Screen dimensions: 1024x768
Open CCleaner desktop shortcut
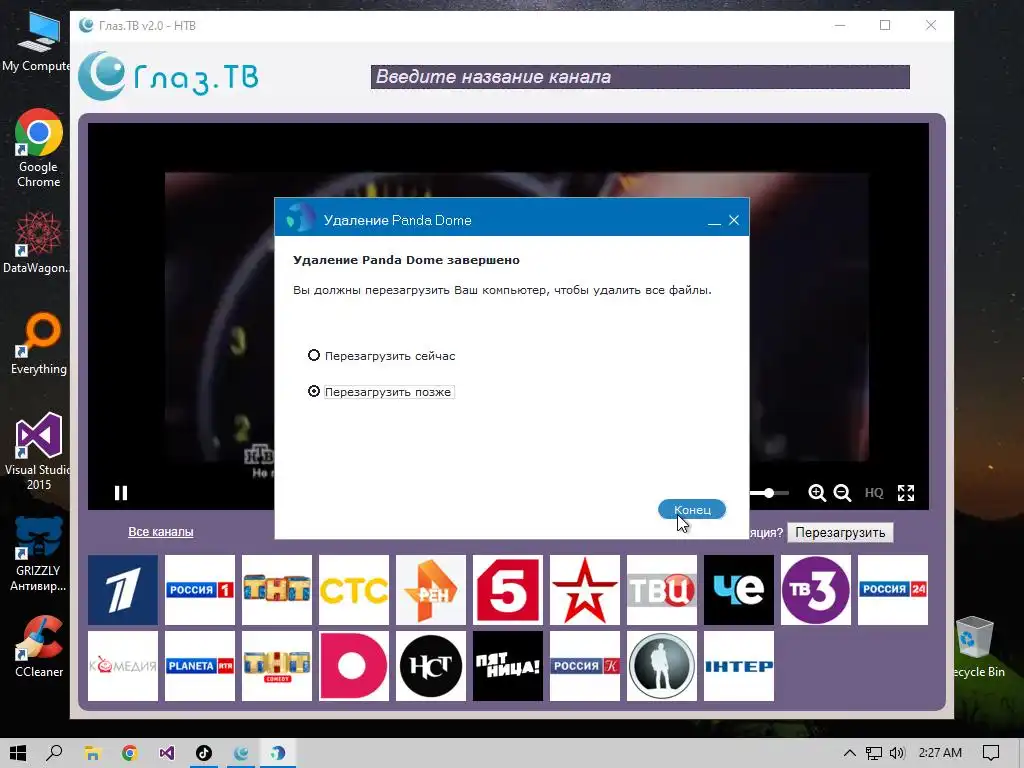(x=39, y=647)
